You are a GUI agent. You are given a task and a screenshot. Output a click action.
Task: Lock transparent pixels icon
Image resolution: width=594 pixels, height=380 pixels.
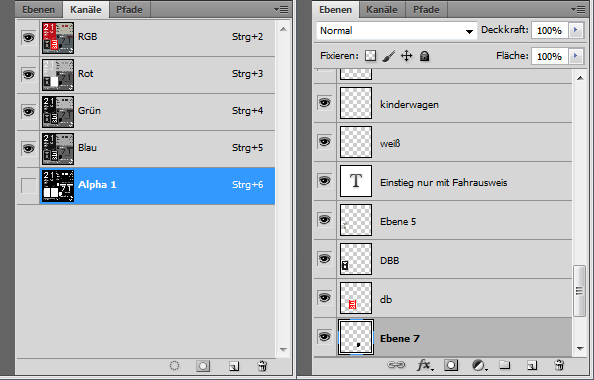pos(370,56)
